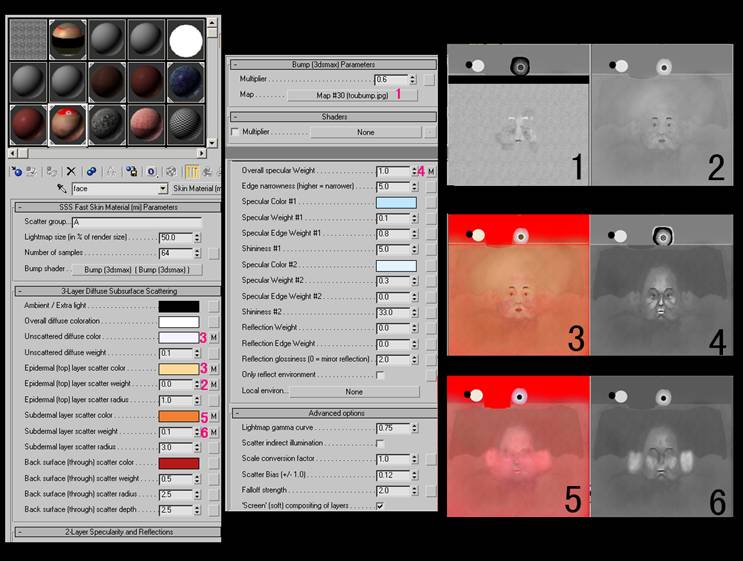This screenshot has height=561, width=743.
Task: Enable Scatter indirect illumination checkbox
Action: pyautogui.click(x=379, y=442)
